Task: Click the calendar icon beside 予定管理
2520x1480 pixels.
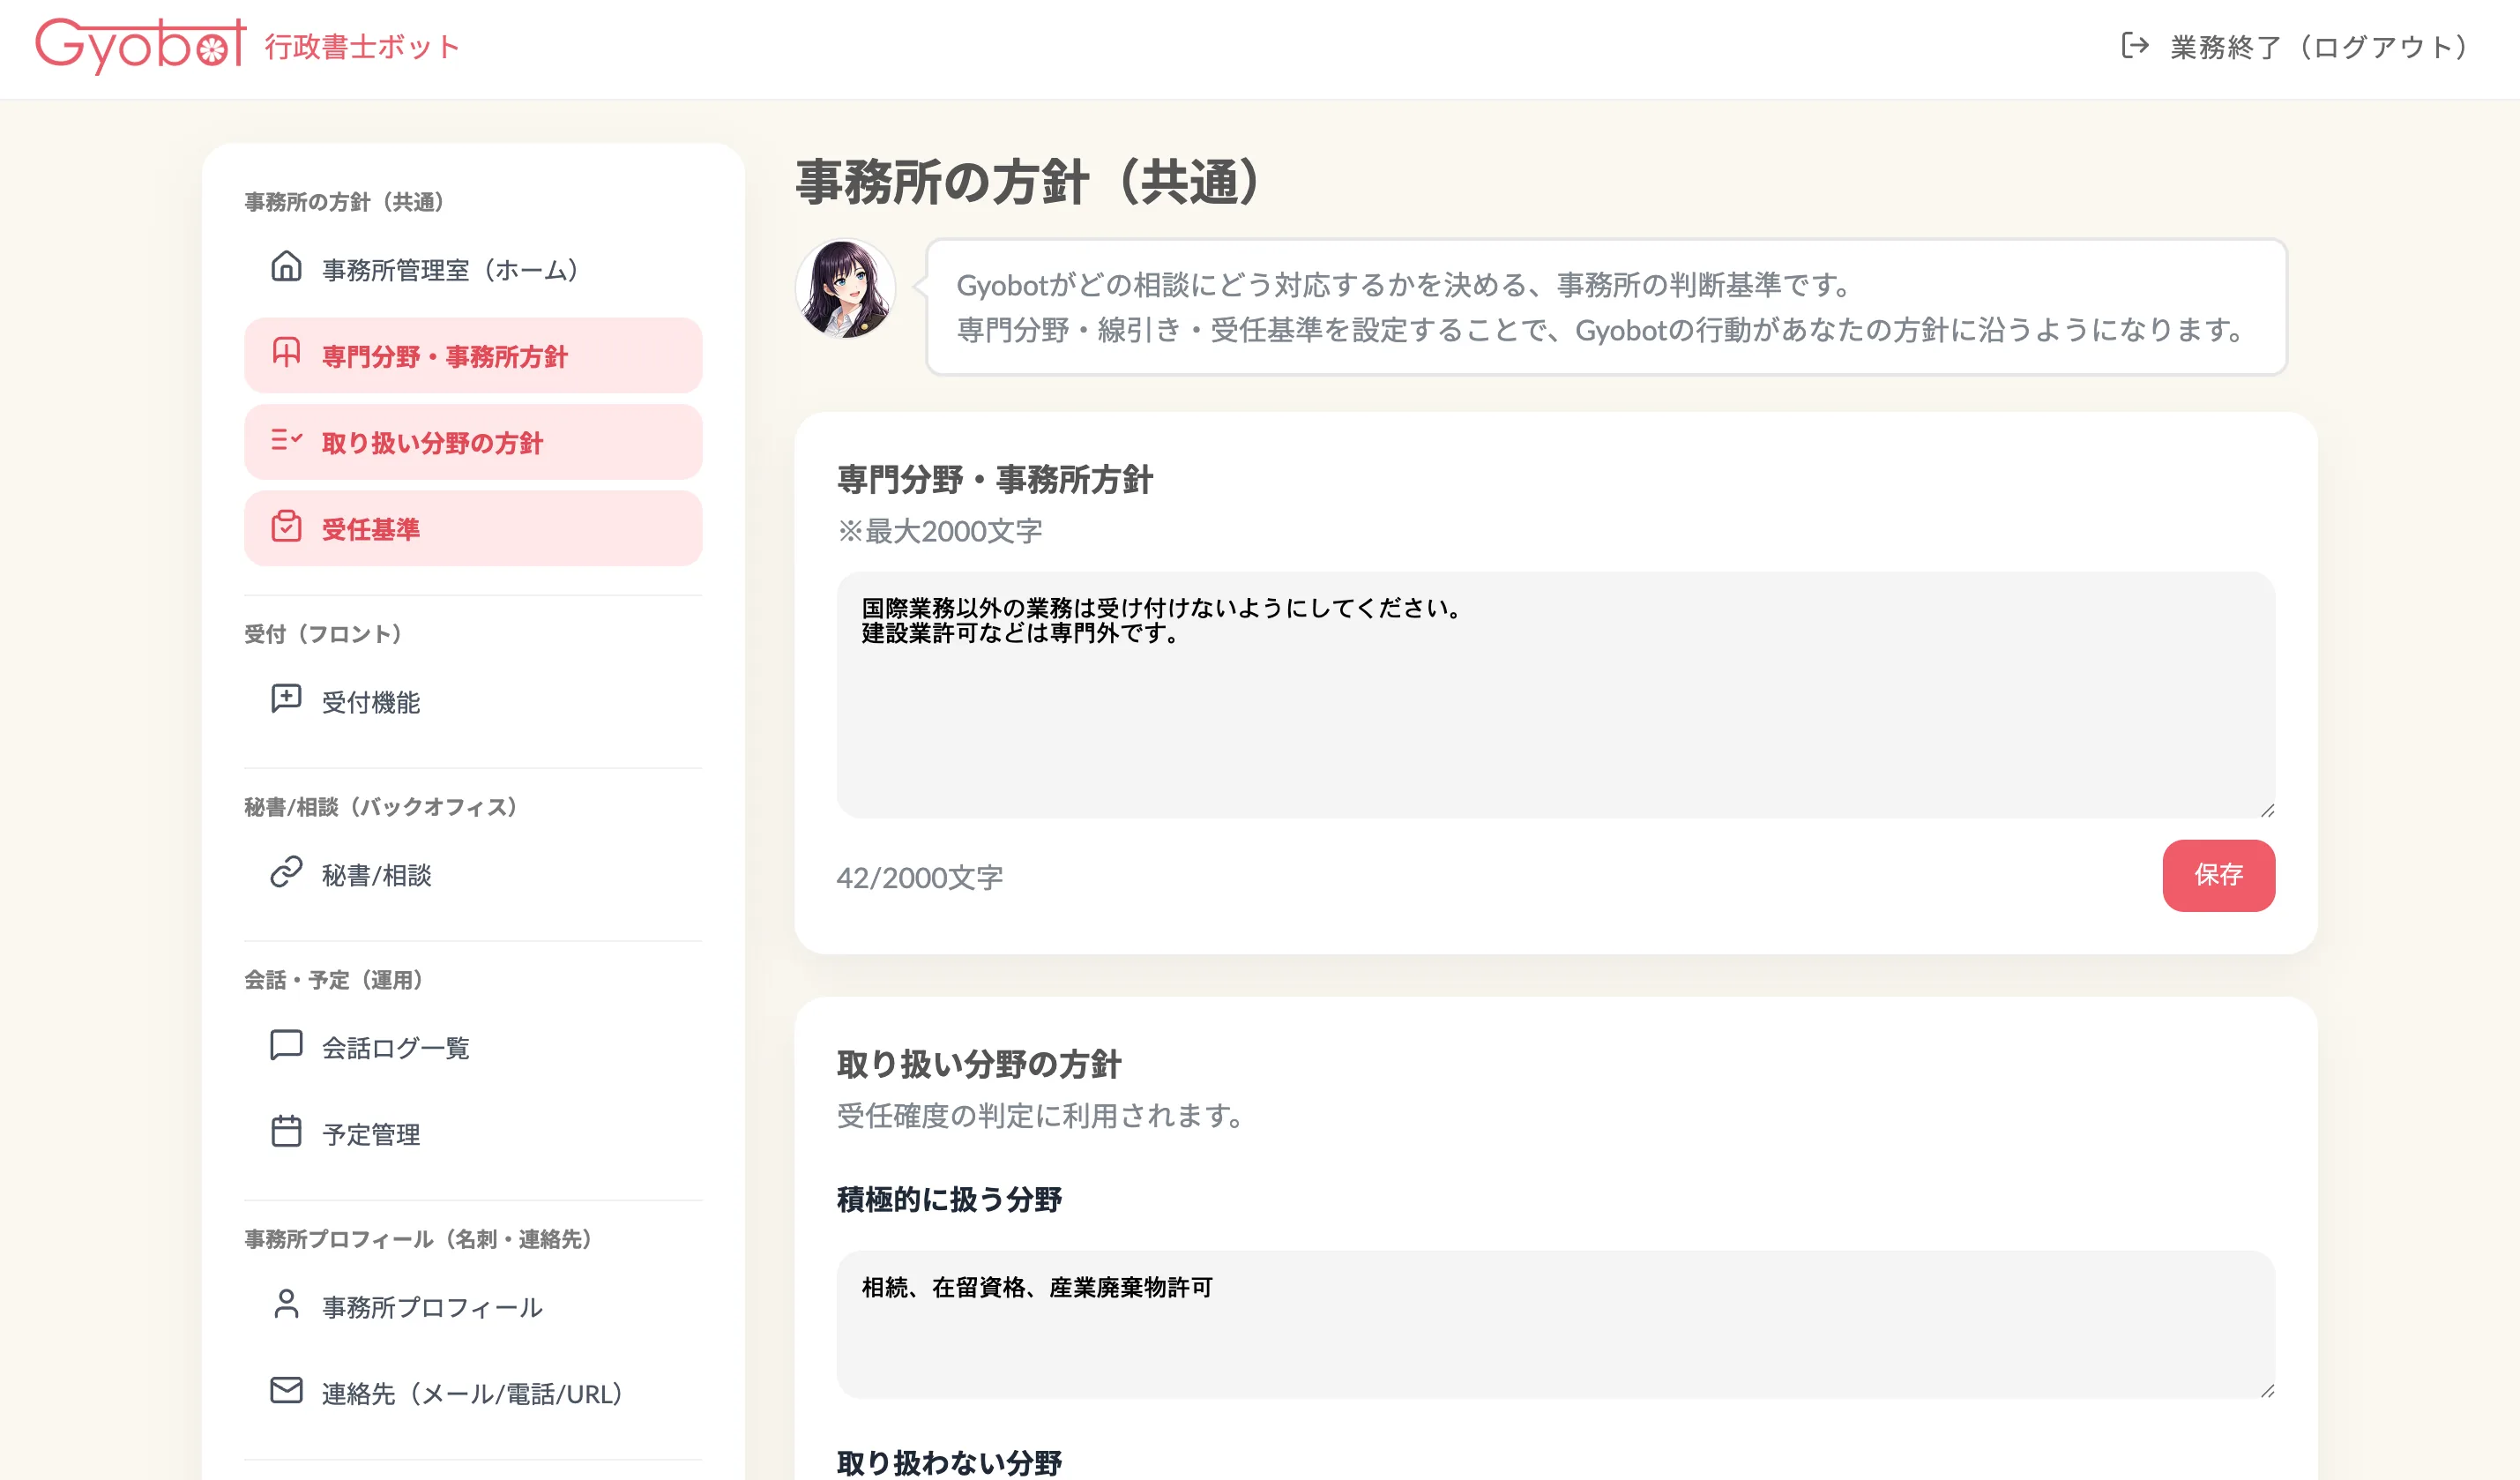Action: pyautogui.click(x=286, y=1132)
